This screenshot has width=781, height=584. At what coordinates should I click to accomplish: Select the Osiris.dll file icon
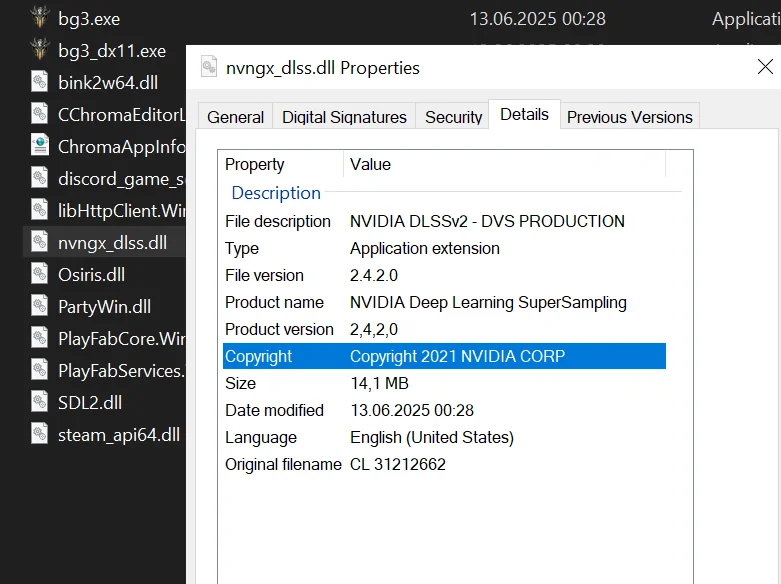pyautogui.click(x=40, y=274)
